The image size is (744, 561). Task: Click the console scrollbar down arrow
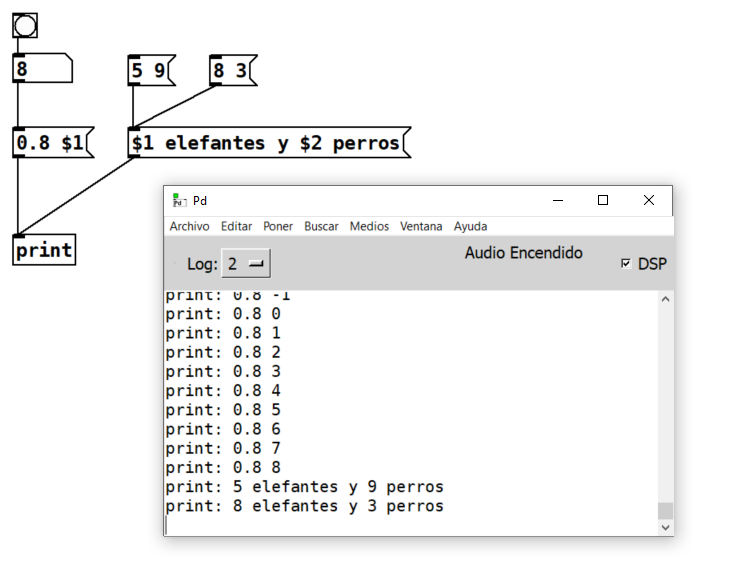point(665,527)
